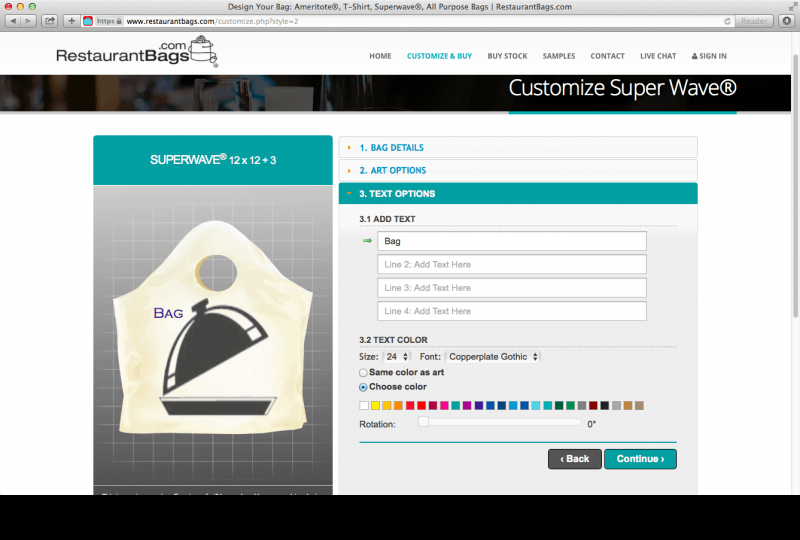This screenshot has height=540, width=800.
Task: Open Contact nav item
Action: tap(607, 56)
